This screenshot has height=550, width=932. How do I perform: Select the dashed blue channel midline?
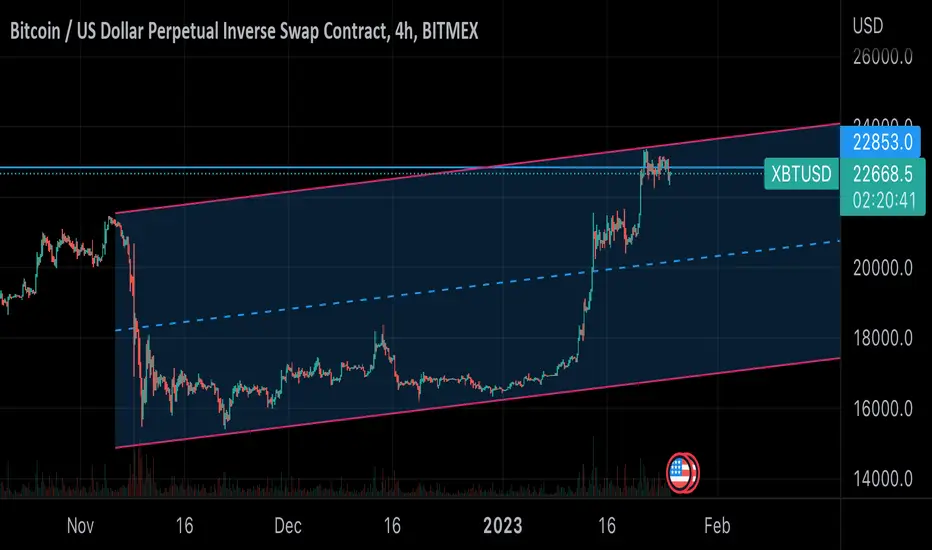[476, 286]
